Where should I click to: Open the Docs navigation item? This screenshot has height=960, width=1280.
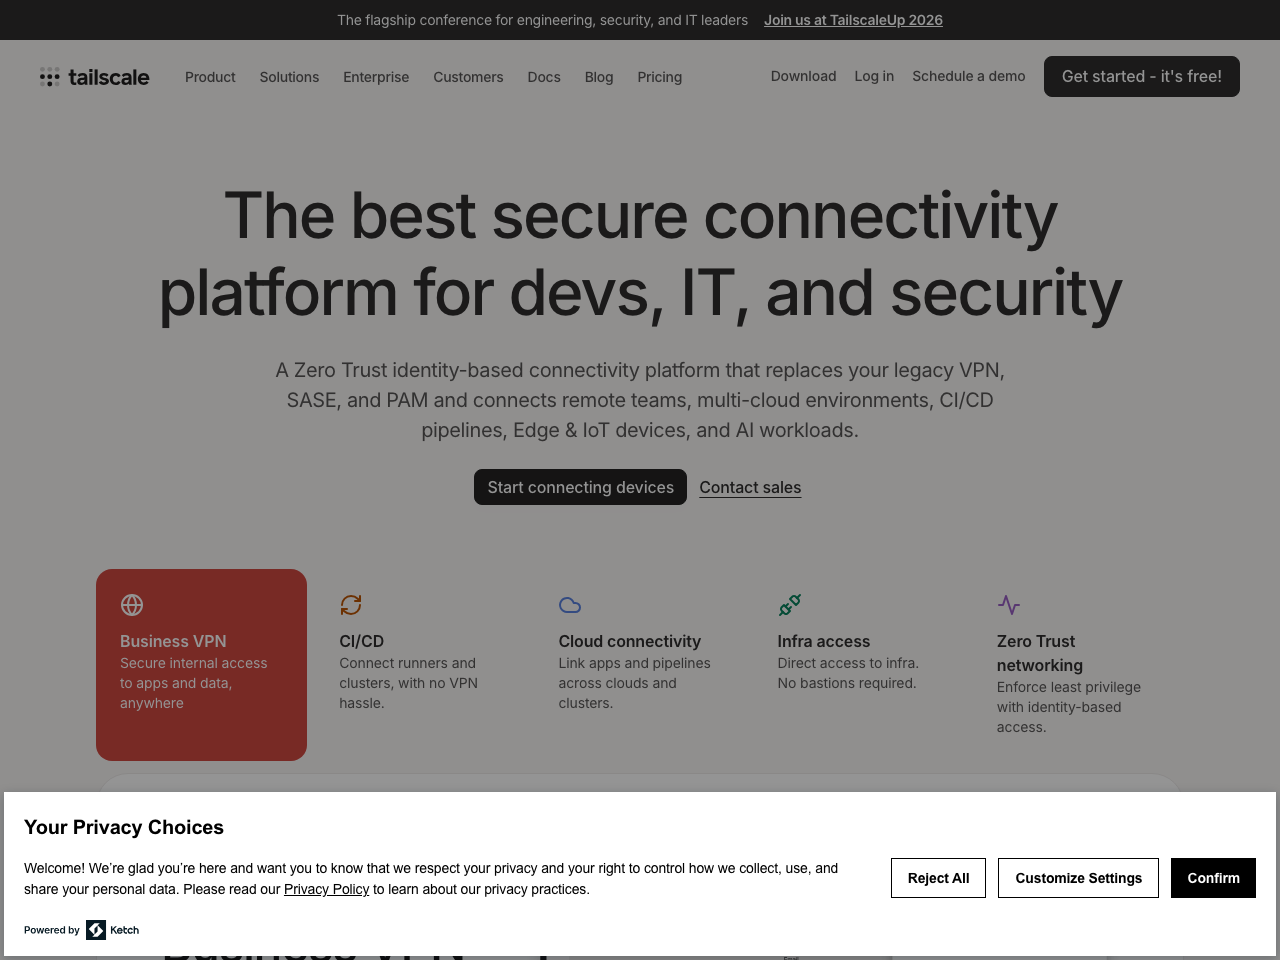(x=544, y=77)
